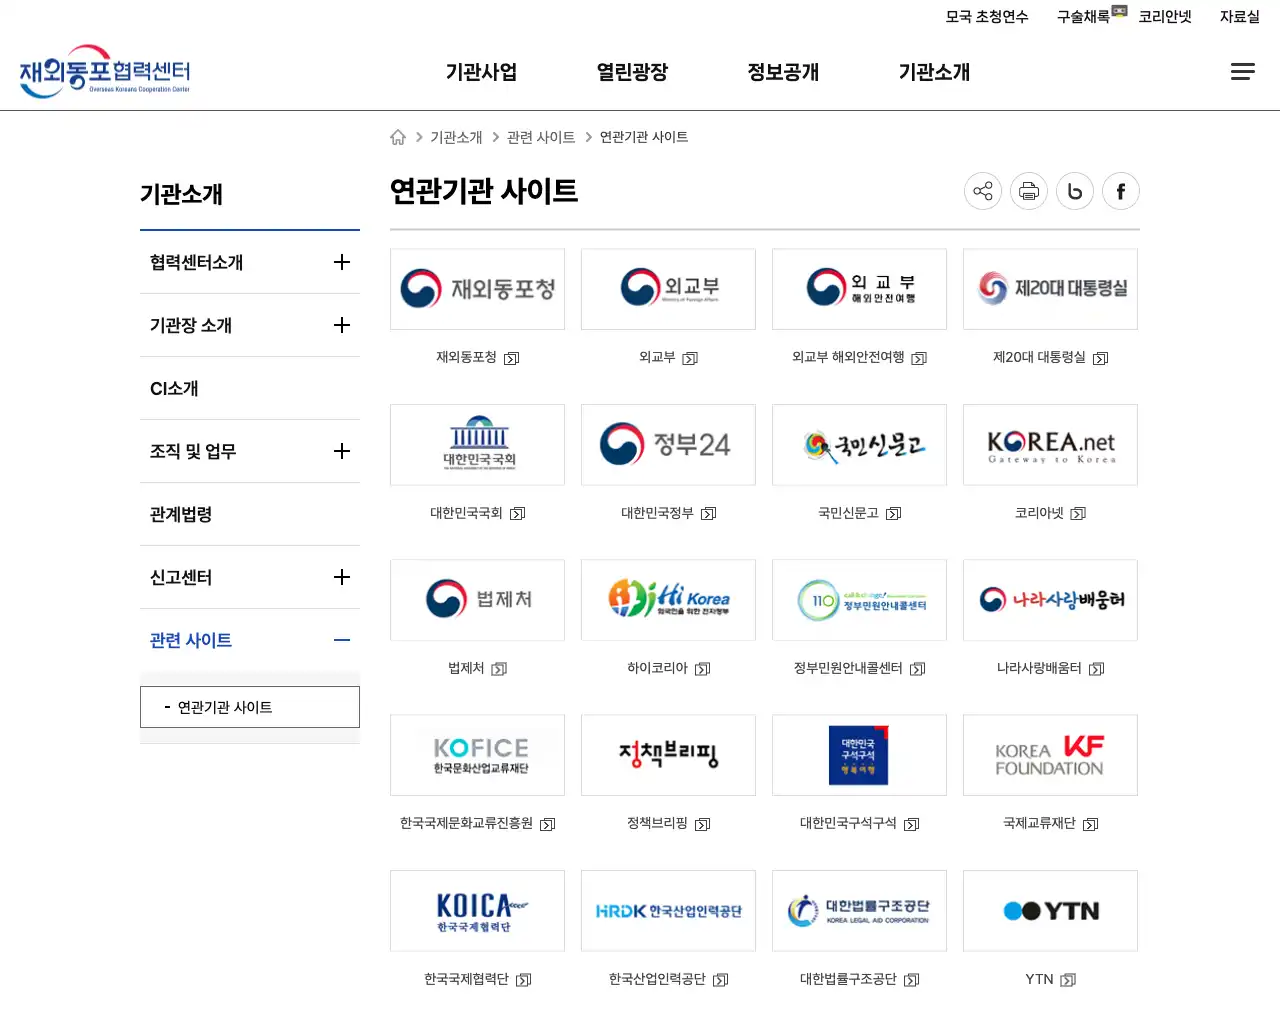The height and width of the screenshot is (1024, 1280).
Task: Open new-window icon next to 정책브리핑
Action: pos(703,825)
